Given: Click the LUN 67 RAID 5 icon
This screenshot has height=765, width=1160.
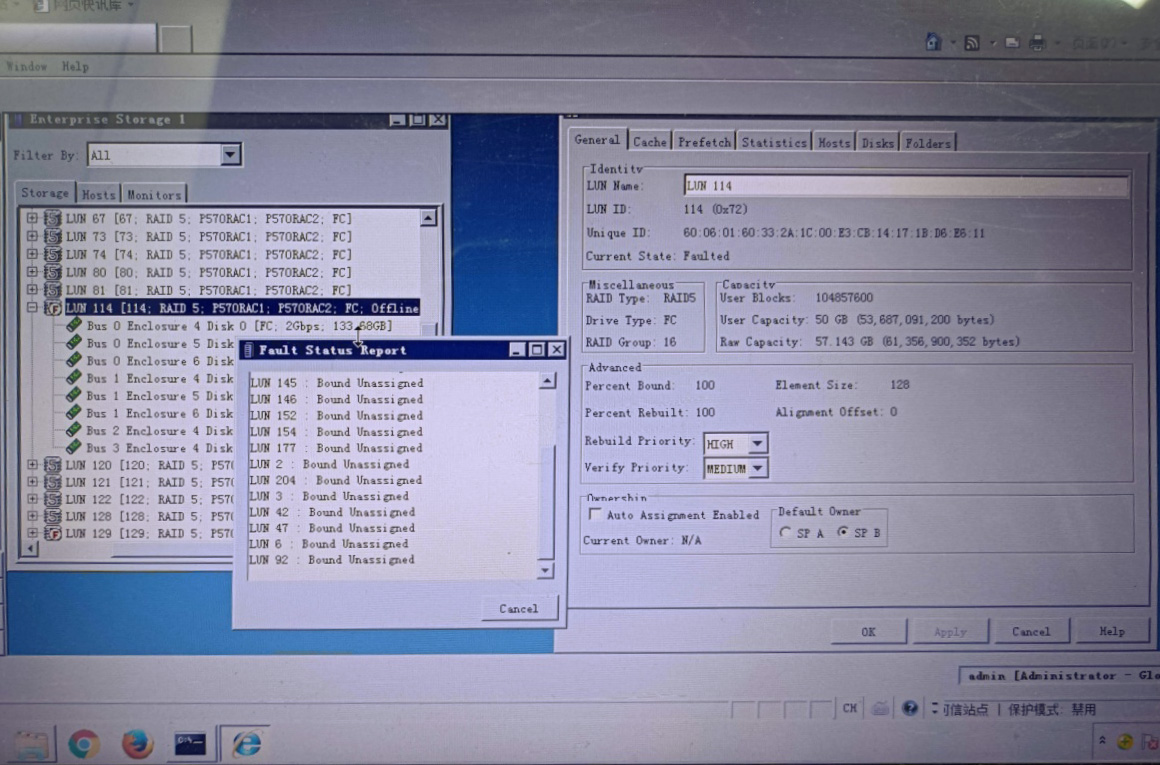Looking at the screenshot, I should tap(53, 219).
